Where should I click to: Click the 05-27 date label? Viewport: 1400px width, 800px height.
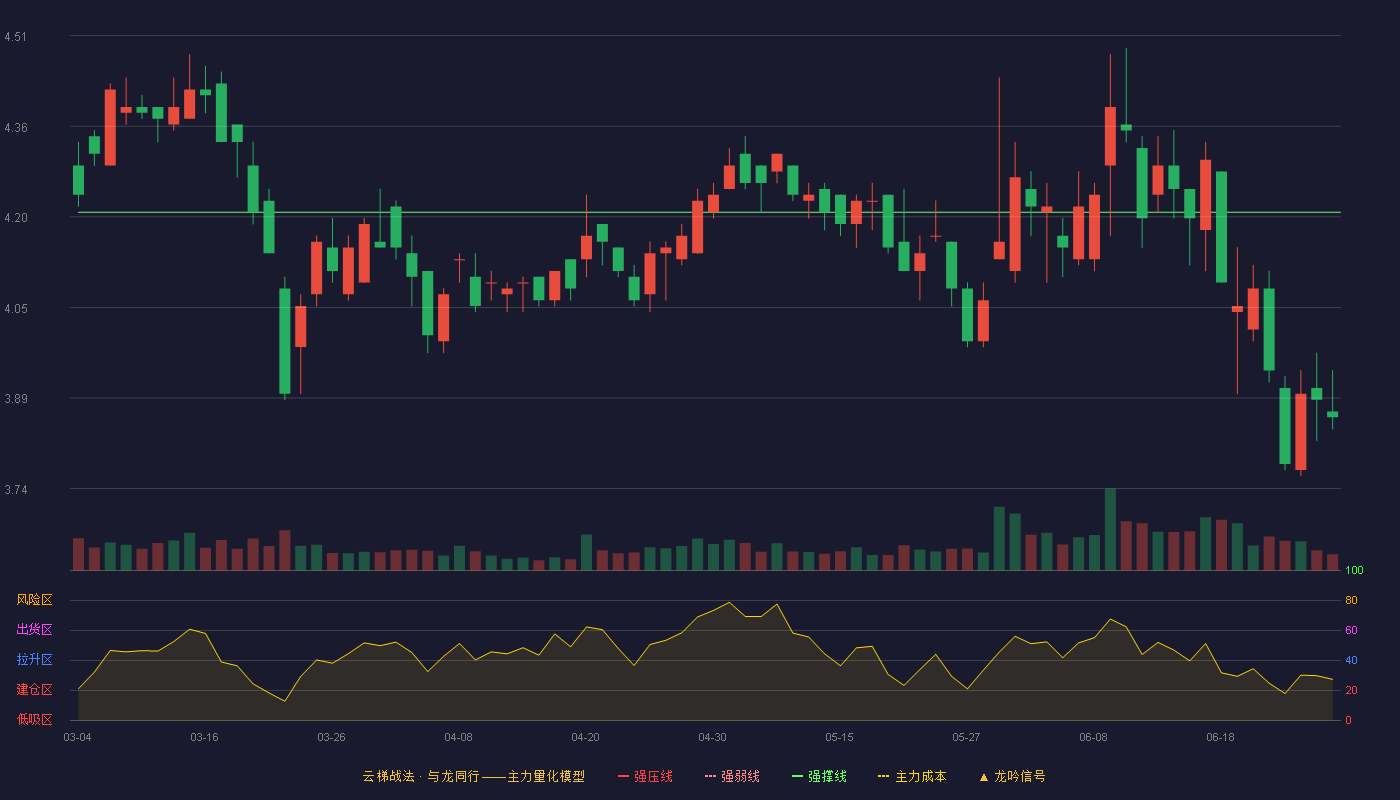click(x=966, y=737)
